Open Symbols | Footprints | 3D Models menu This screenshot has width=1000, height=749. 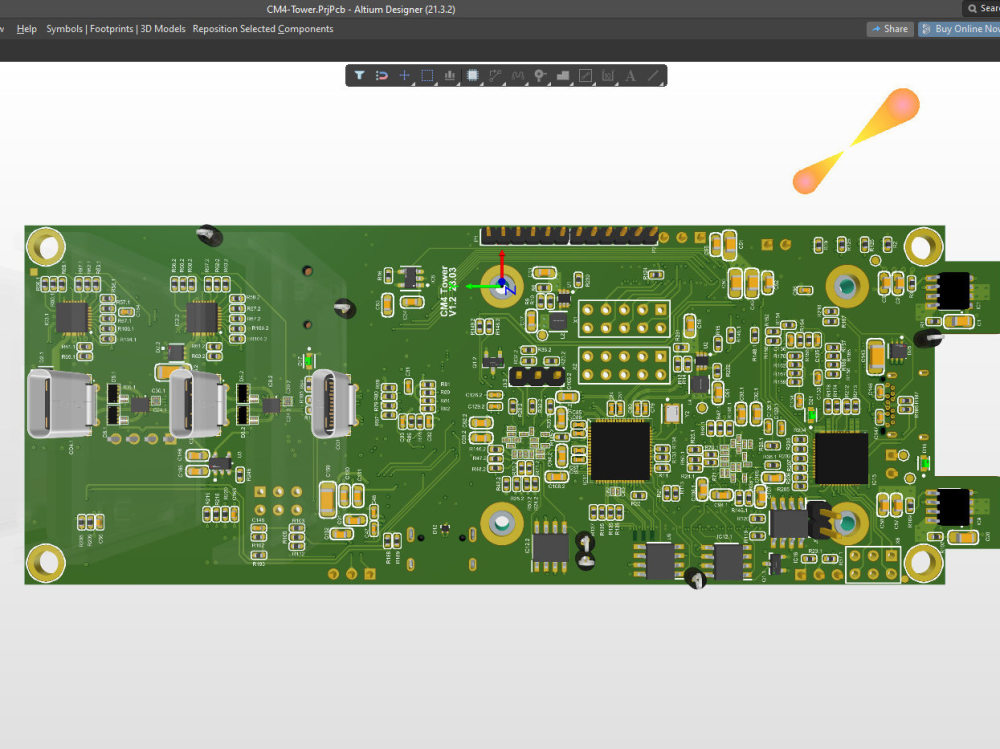(115, 29)
